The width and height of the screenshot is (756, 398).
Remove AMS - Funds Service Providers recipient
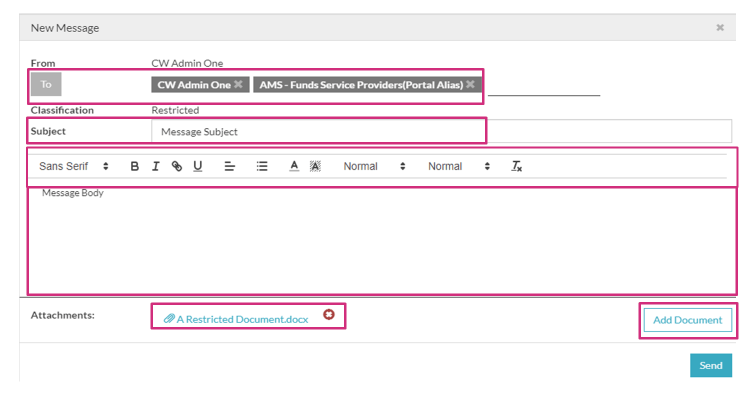click(x=470, y=84)
